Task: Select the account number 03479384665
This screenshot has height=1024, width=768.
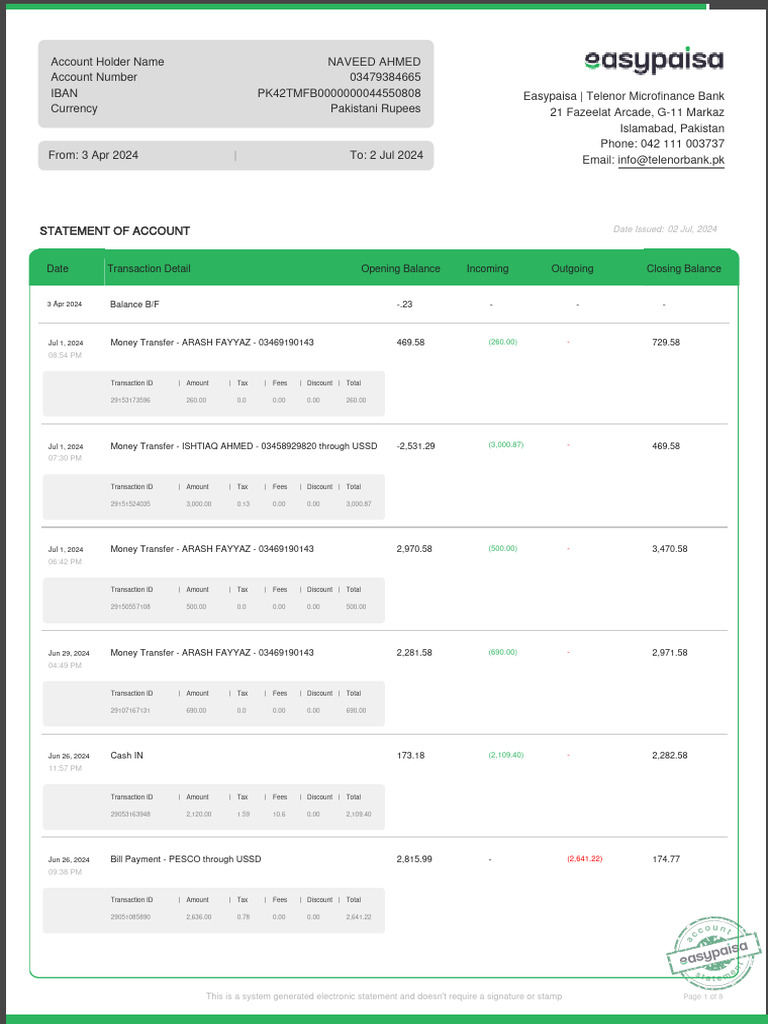Action: tap(385, 77)
